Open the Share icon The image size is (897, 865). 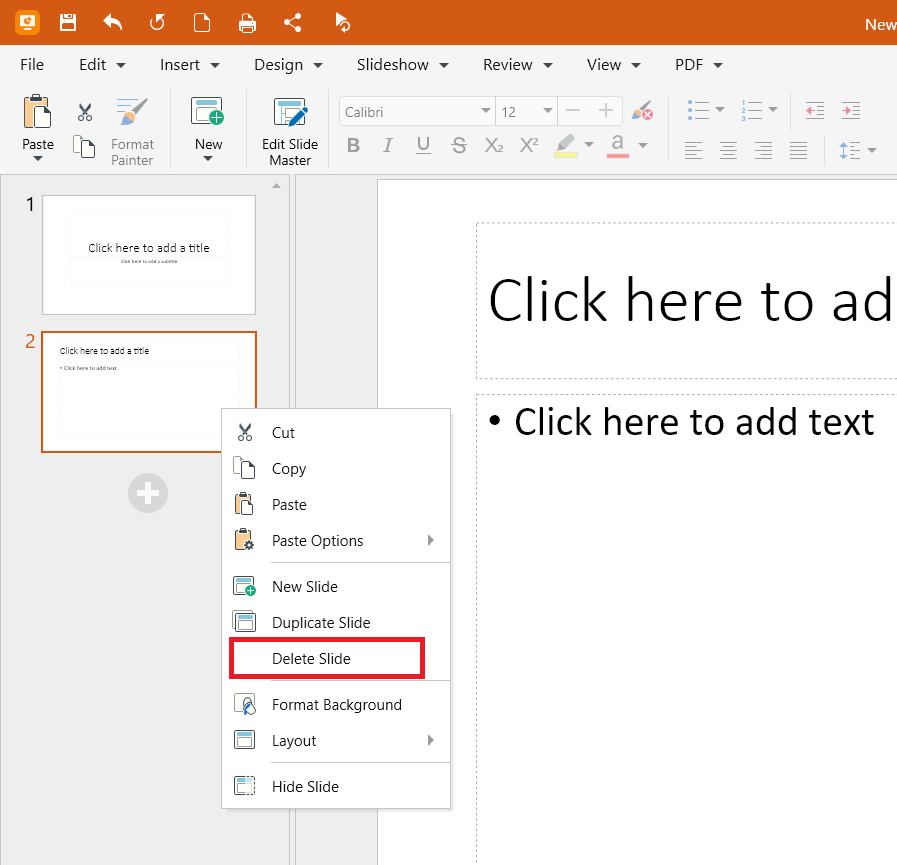coord(292,23)
